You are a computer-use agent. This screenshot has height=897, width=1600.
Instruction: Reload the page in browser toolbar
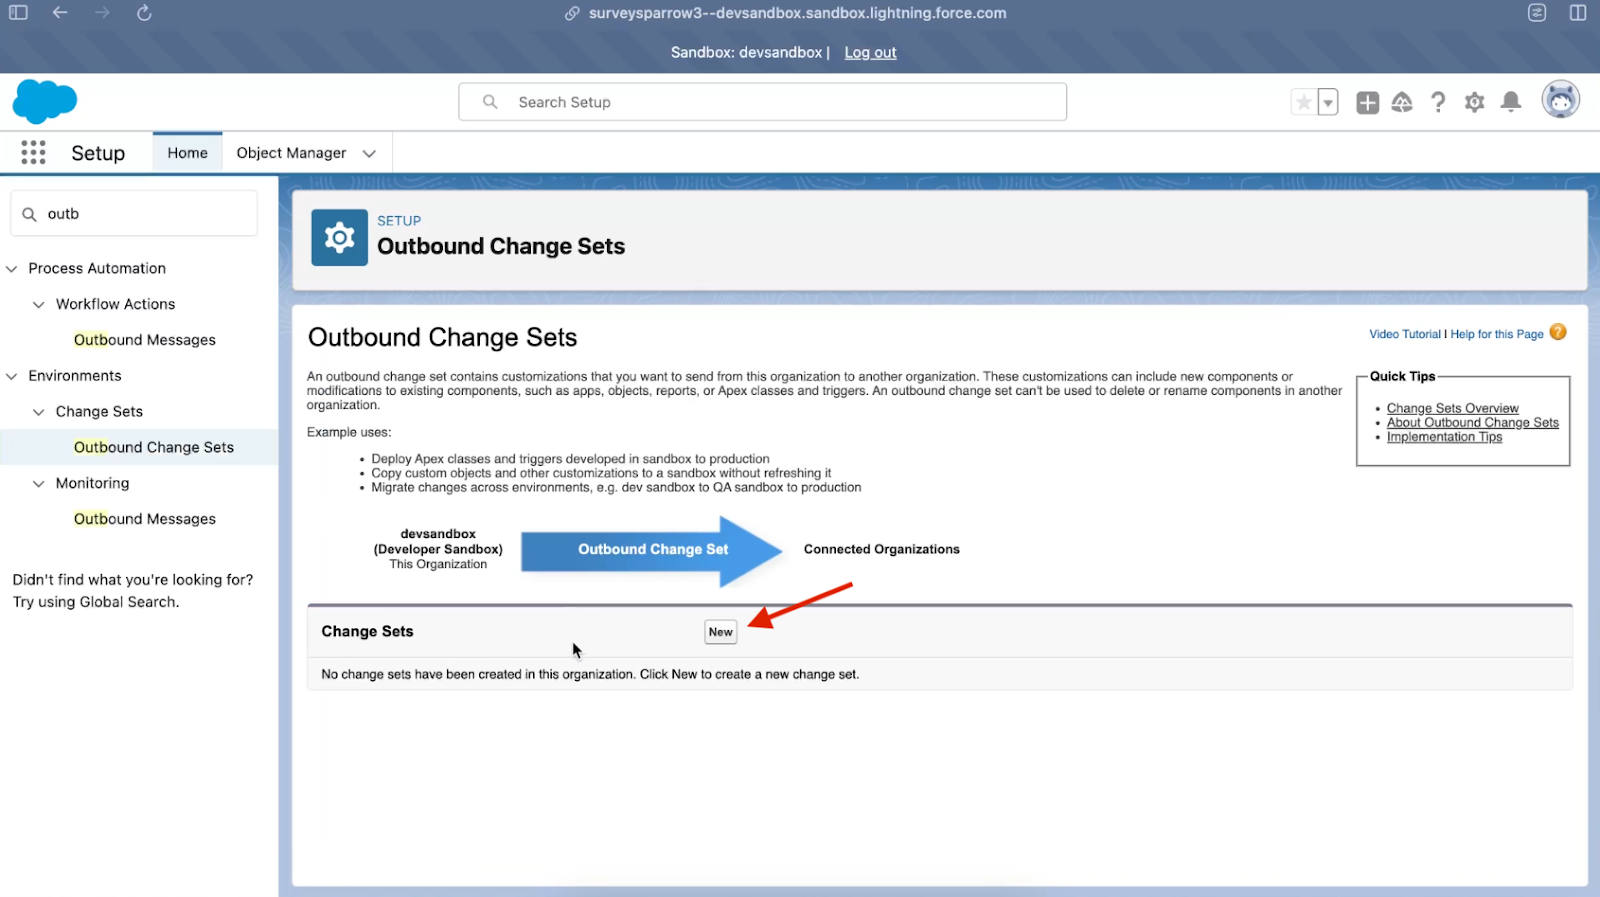coord(144,13)
